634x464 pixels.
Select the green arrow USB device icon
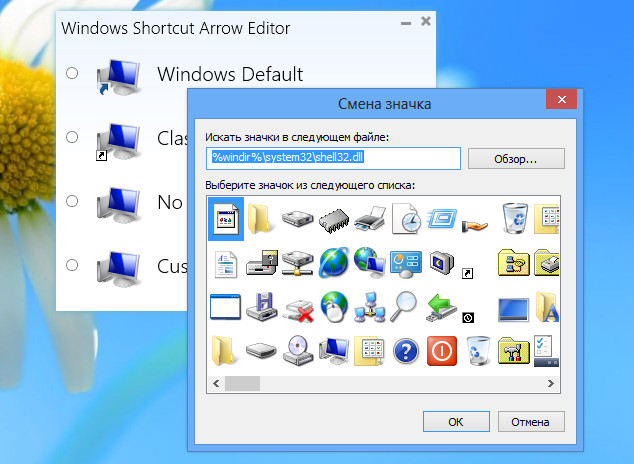click(441, 308)
